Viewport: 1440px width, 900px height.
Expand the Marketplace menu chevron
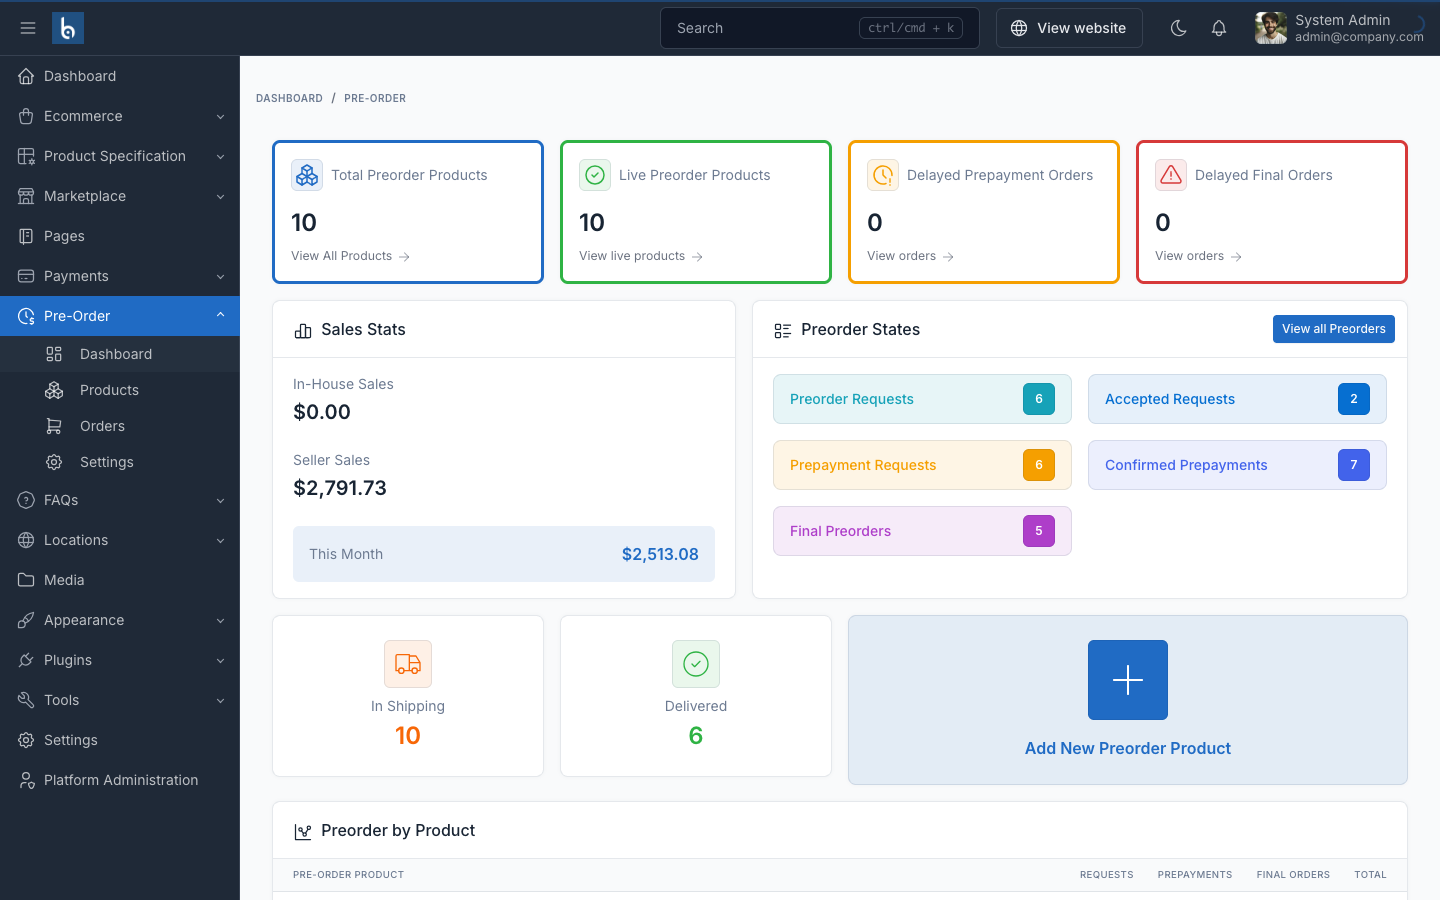[x=220, y=196]
